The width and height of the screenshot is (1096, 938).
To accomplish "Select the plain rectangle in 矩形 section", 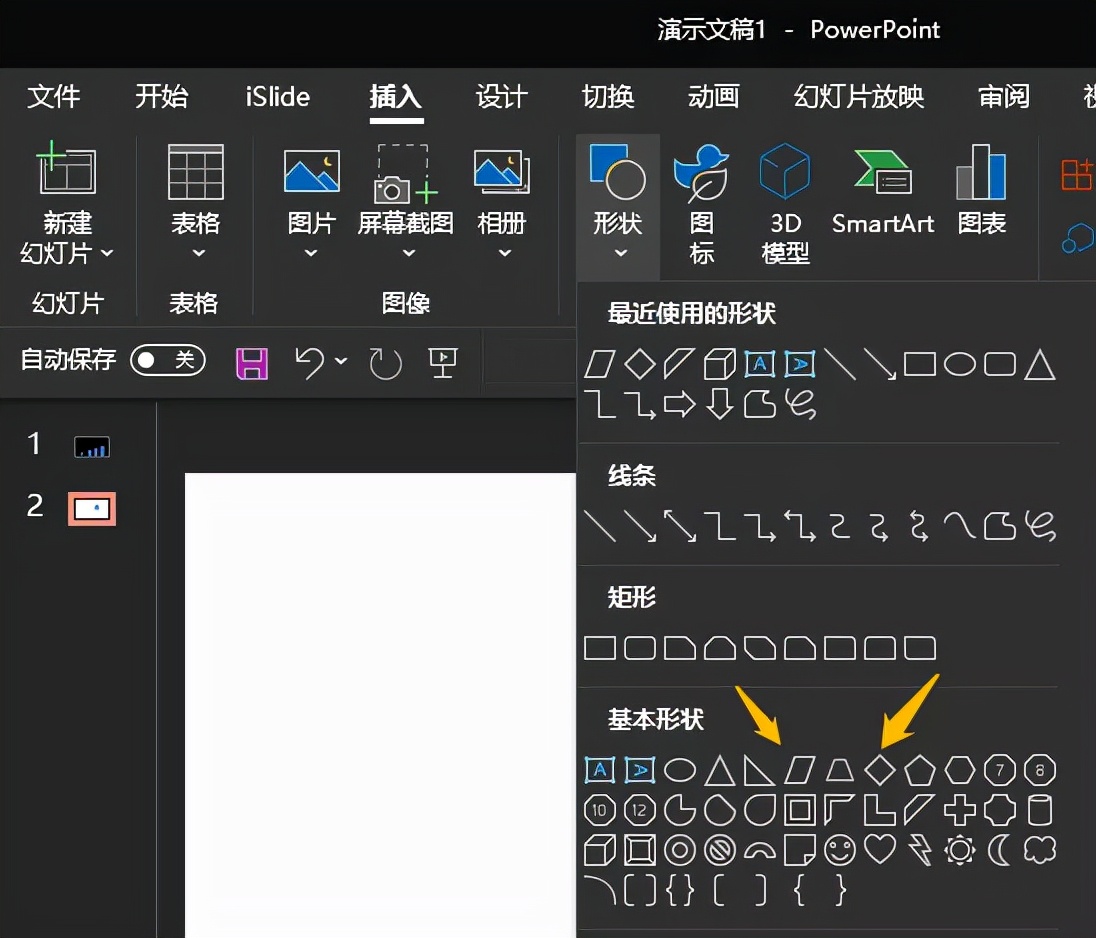I will pyautogui.click(x=600, y=648).
